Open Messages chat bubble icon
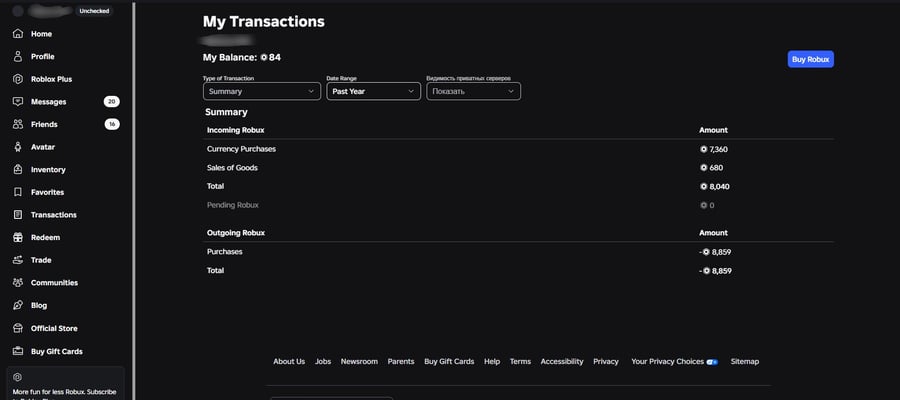The height and width of the screenshot is (400, 900). coord(18,102)
